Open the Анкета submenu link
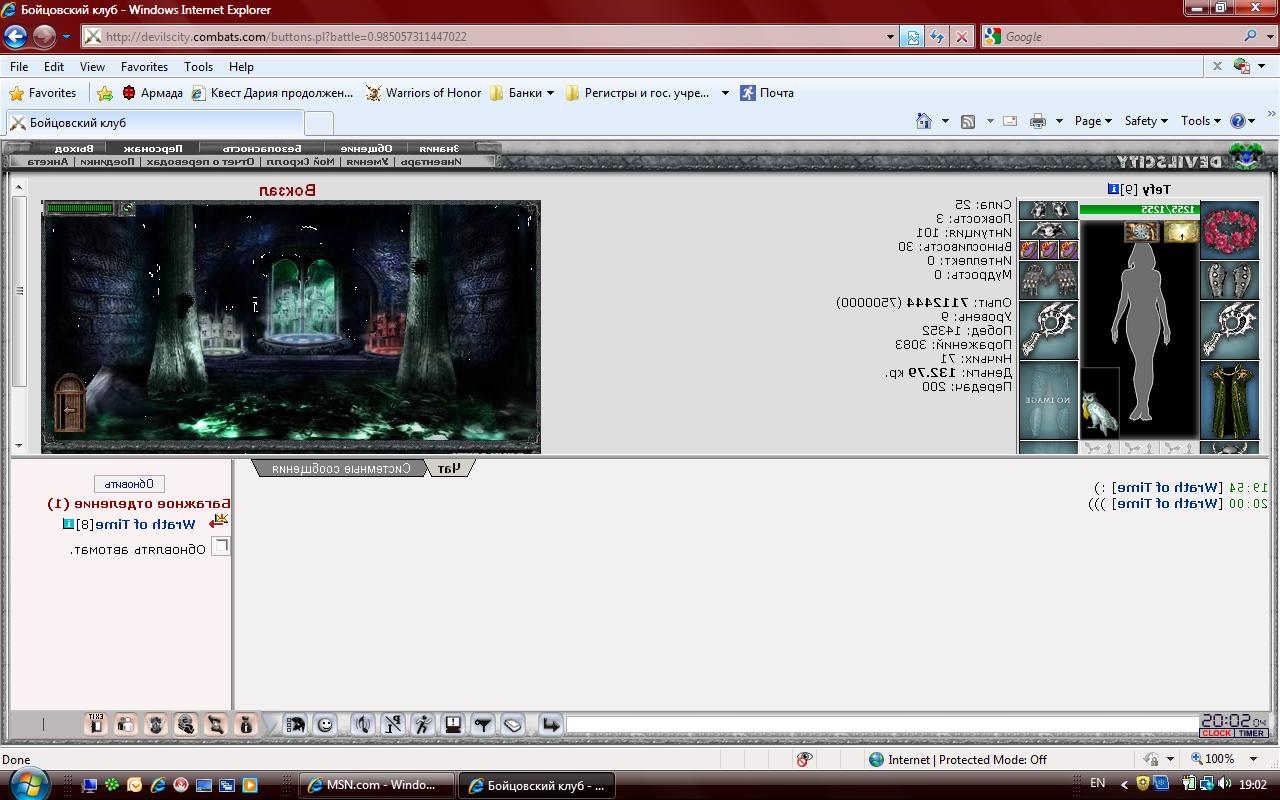 (x=48, y=161)
